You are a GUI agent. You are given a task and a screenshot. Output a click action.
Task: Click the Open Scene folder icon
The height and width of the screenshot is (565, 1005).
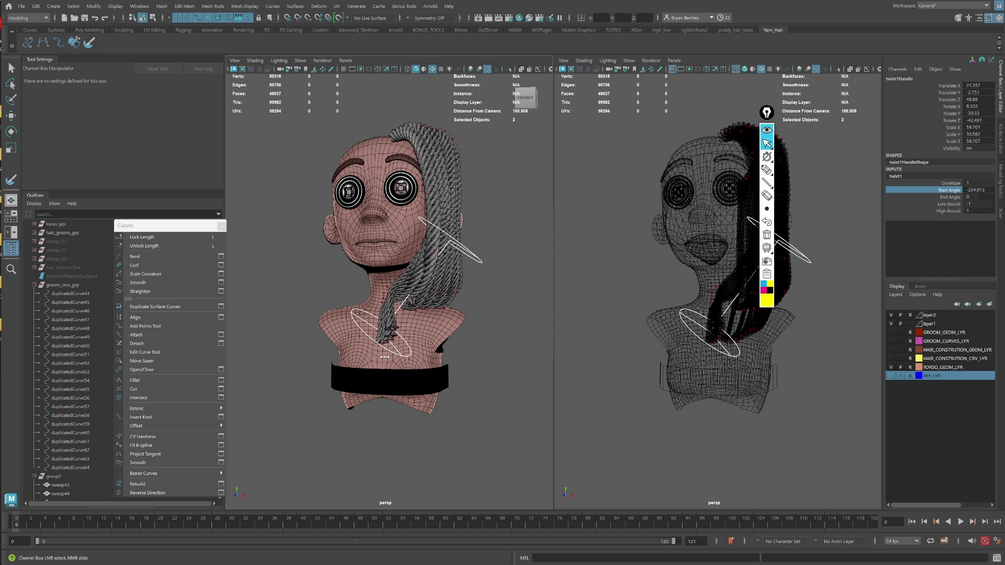[74, 18]
